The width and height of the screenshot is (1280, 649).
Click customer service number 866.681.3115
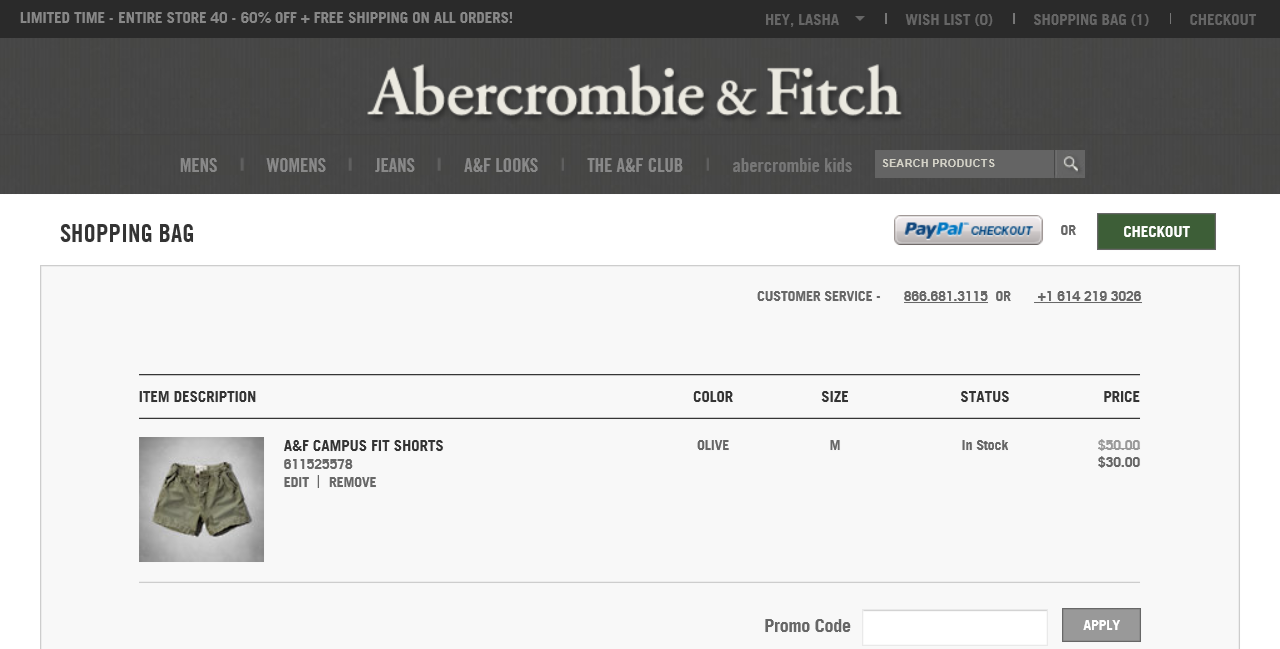tap(945, 296)
